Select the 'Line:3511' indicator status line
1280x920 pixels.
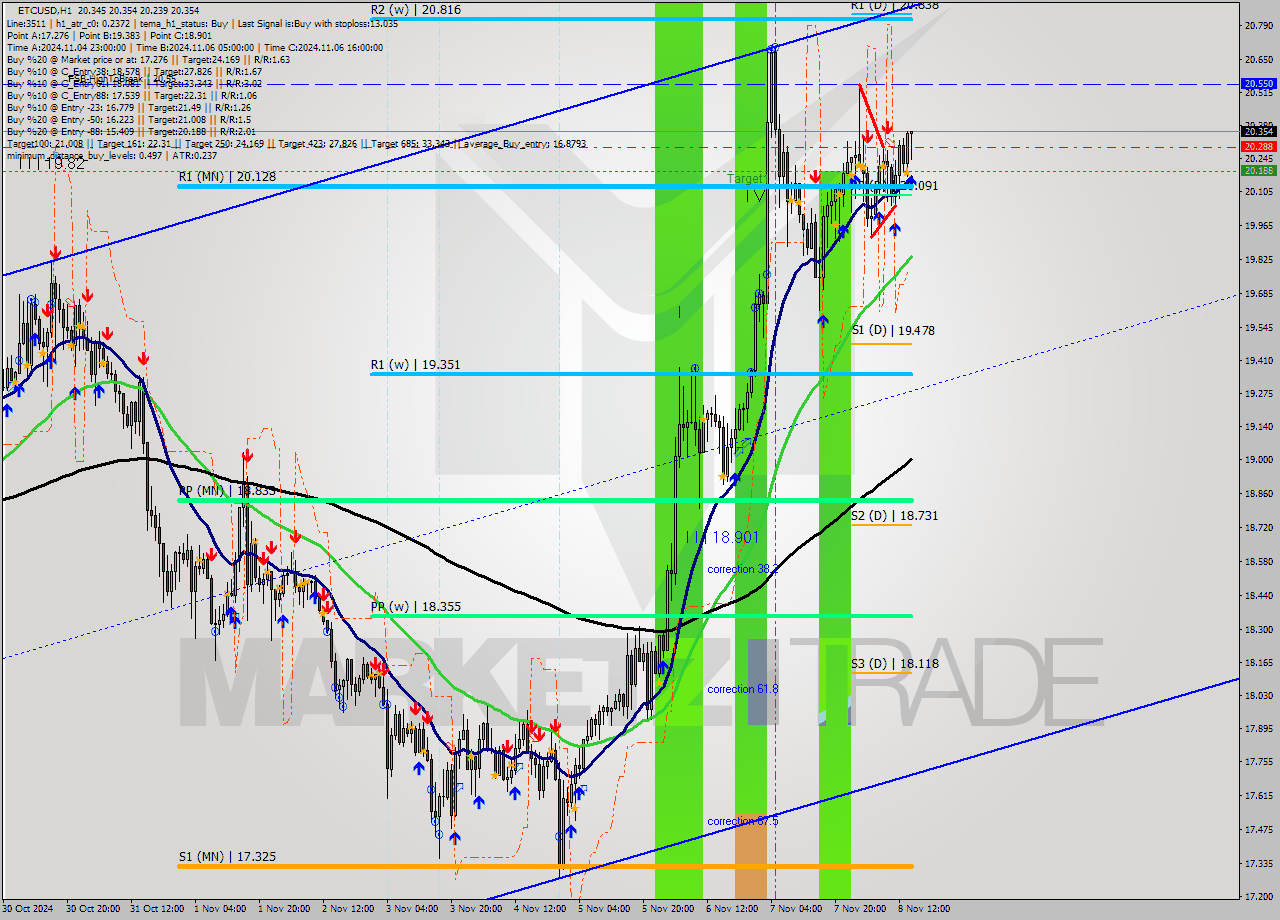point(202,23)
